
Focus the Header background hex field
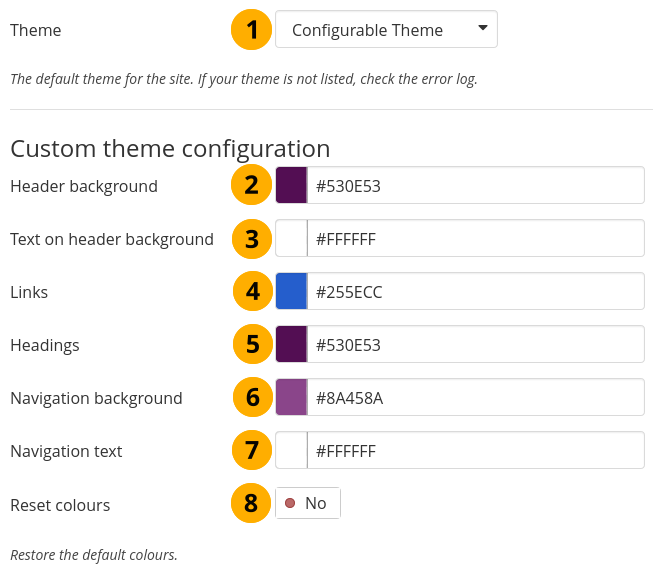[475, 186]
